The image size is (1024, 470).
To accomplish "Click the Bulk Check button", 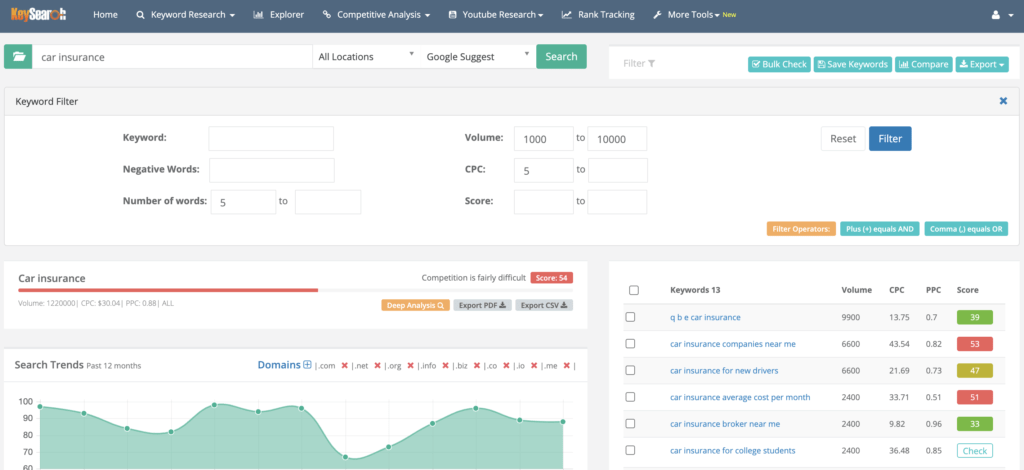I will pyautogui.click(x=779, y=65).
